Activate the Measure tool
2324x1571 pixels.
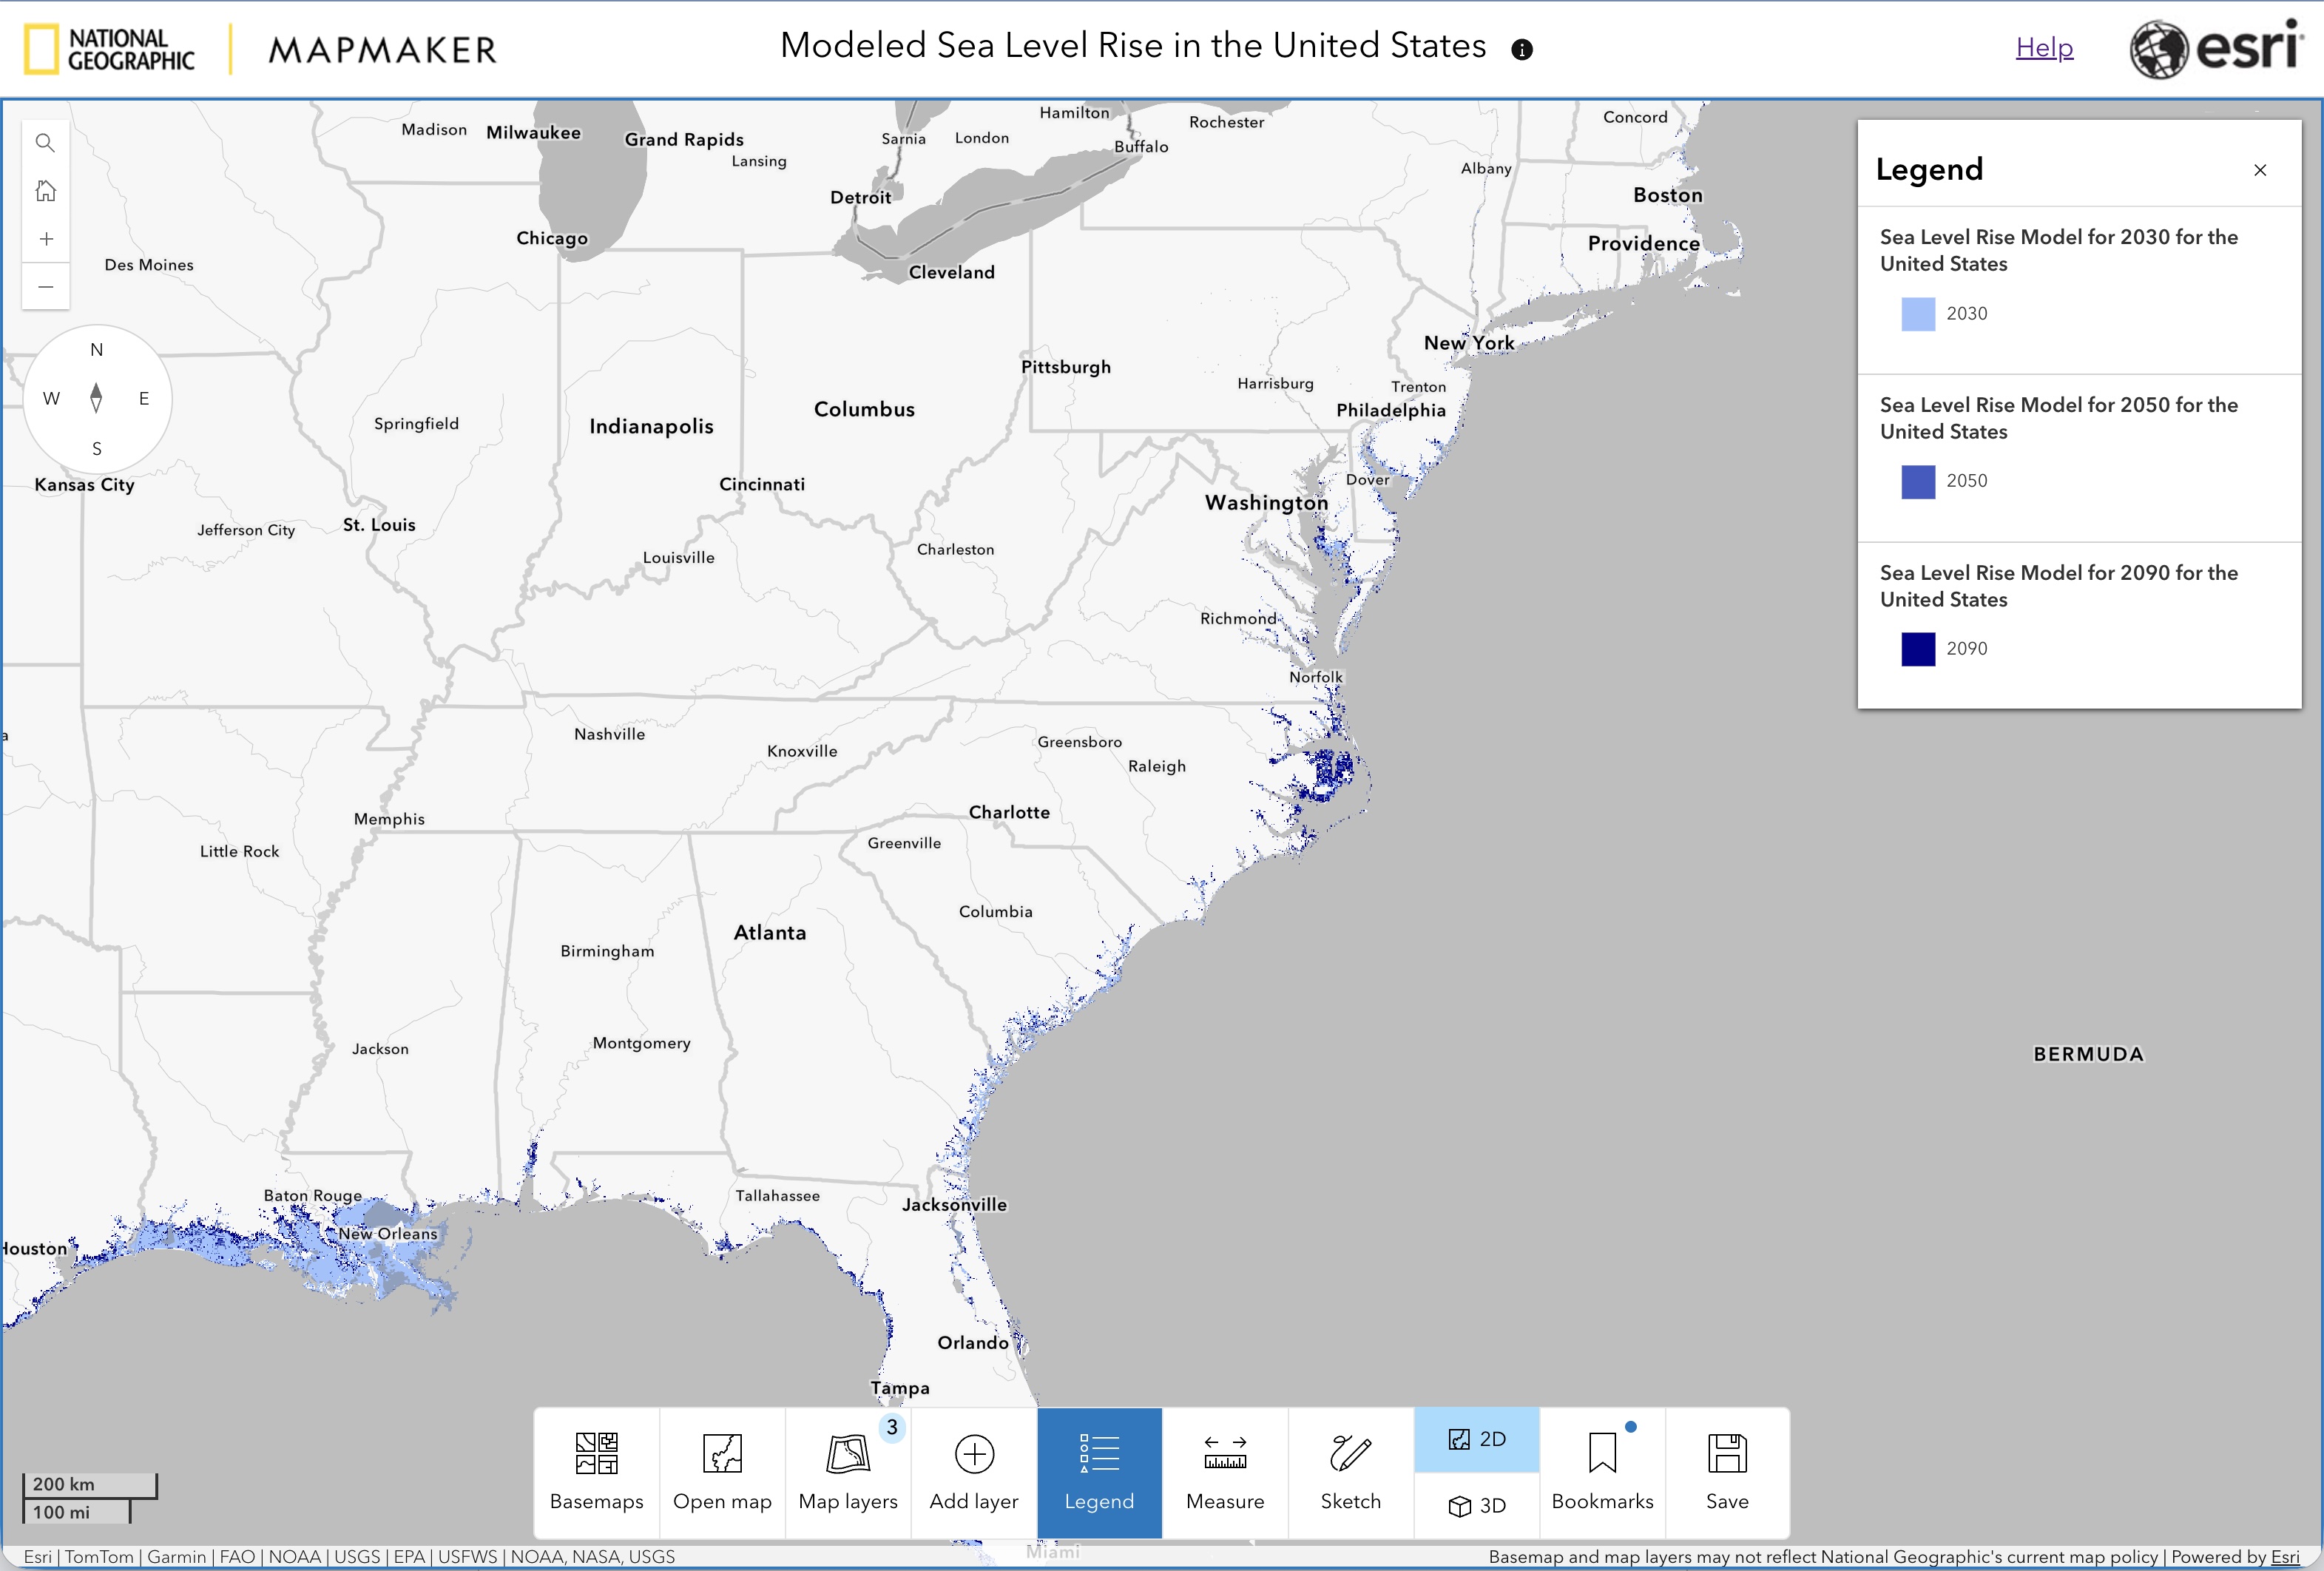click(1225, 1472)
